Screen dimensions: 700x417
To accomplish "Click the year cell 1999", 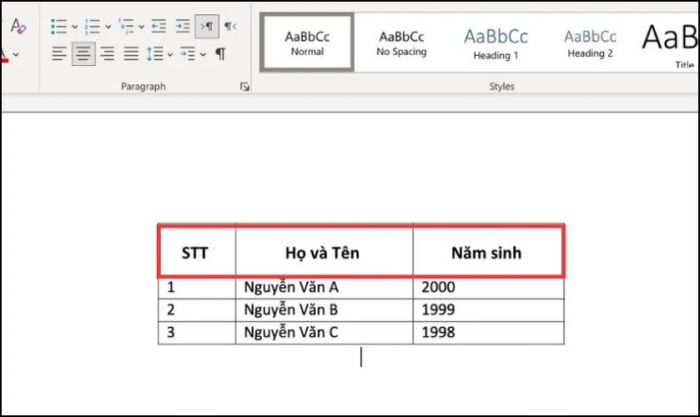I will (x=488, y=310).
